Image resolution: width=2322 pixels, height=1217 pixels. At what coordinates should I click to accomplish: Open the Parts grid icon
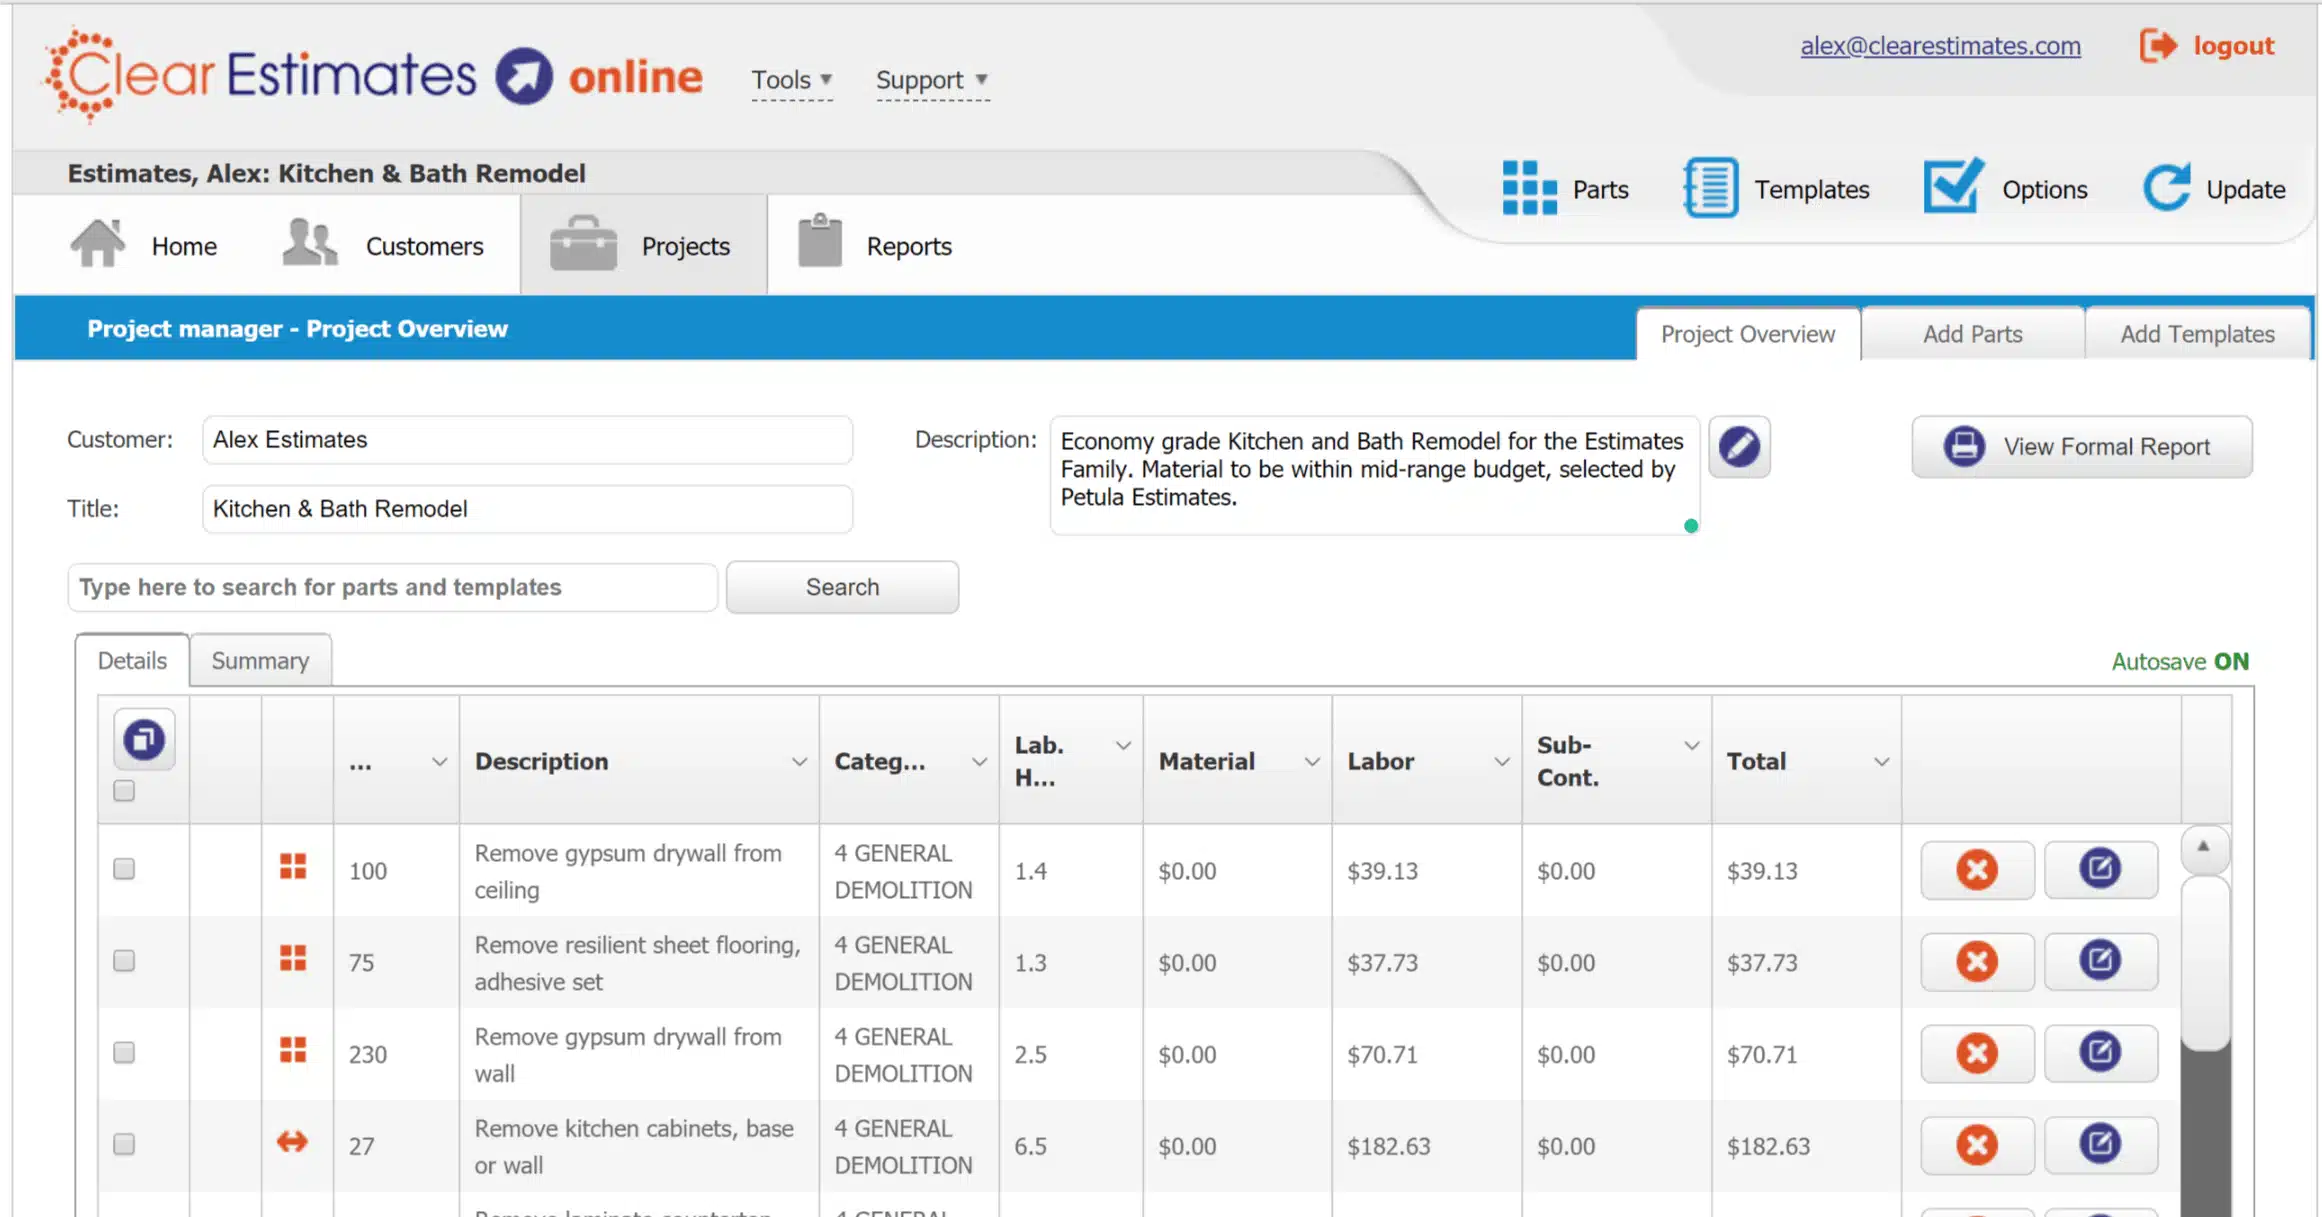point(1529,188)
